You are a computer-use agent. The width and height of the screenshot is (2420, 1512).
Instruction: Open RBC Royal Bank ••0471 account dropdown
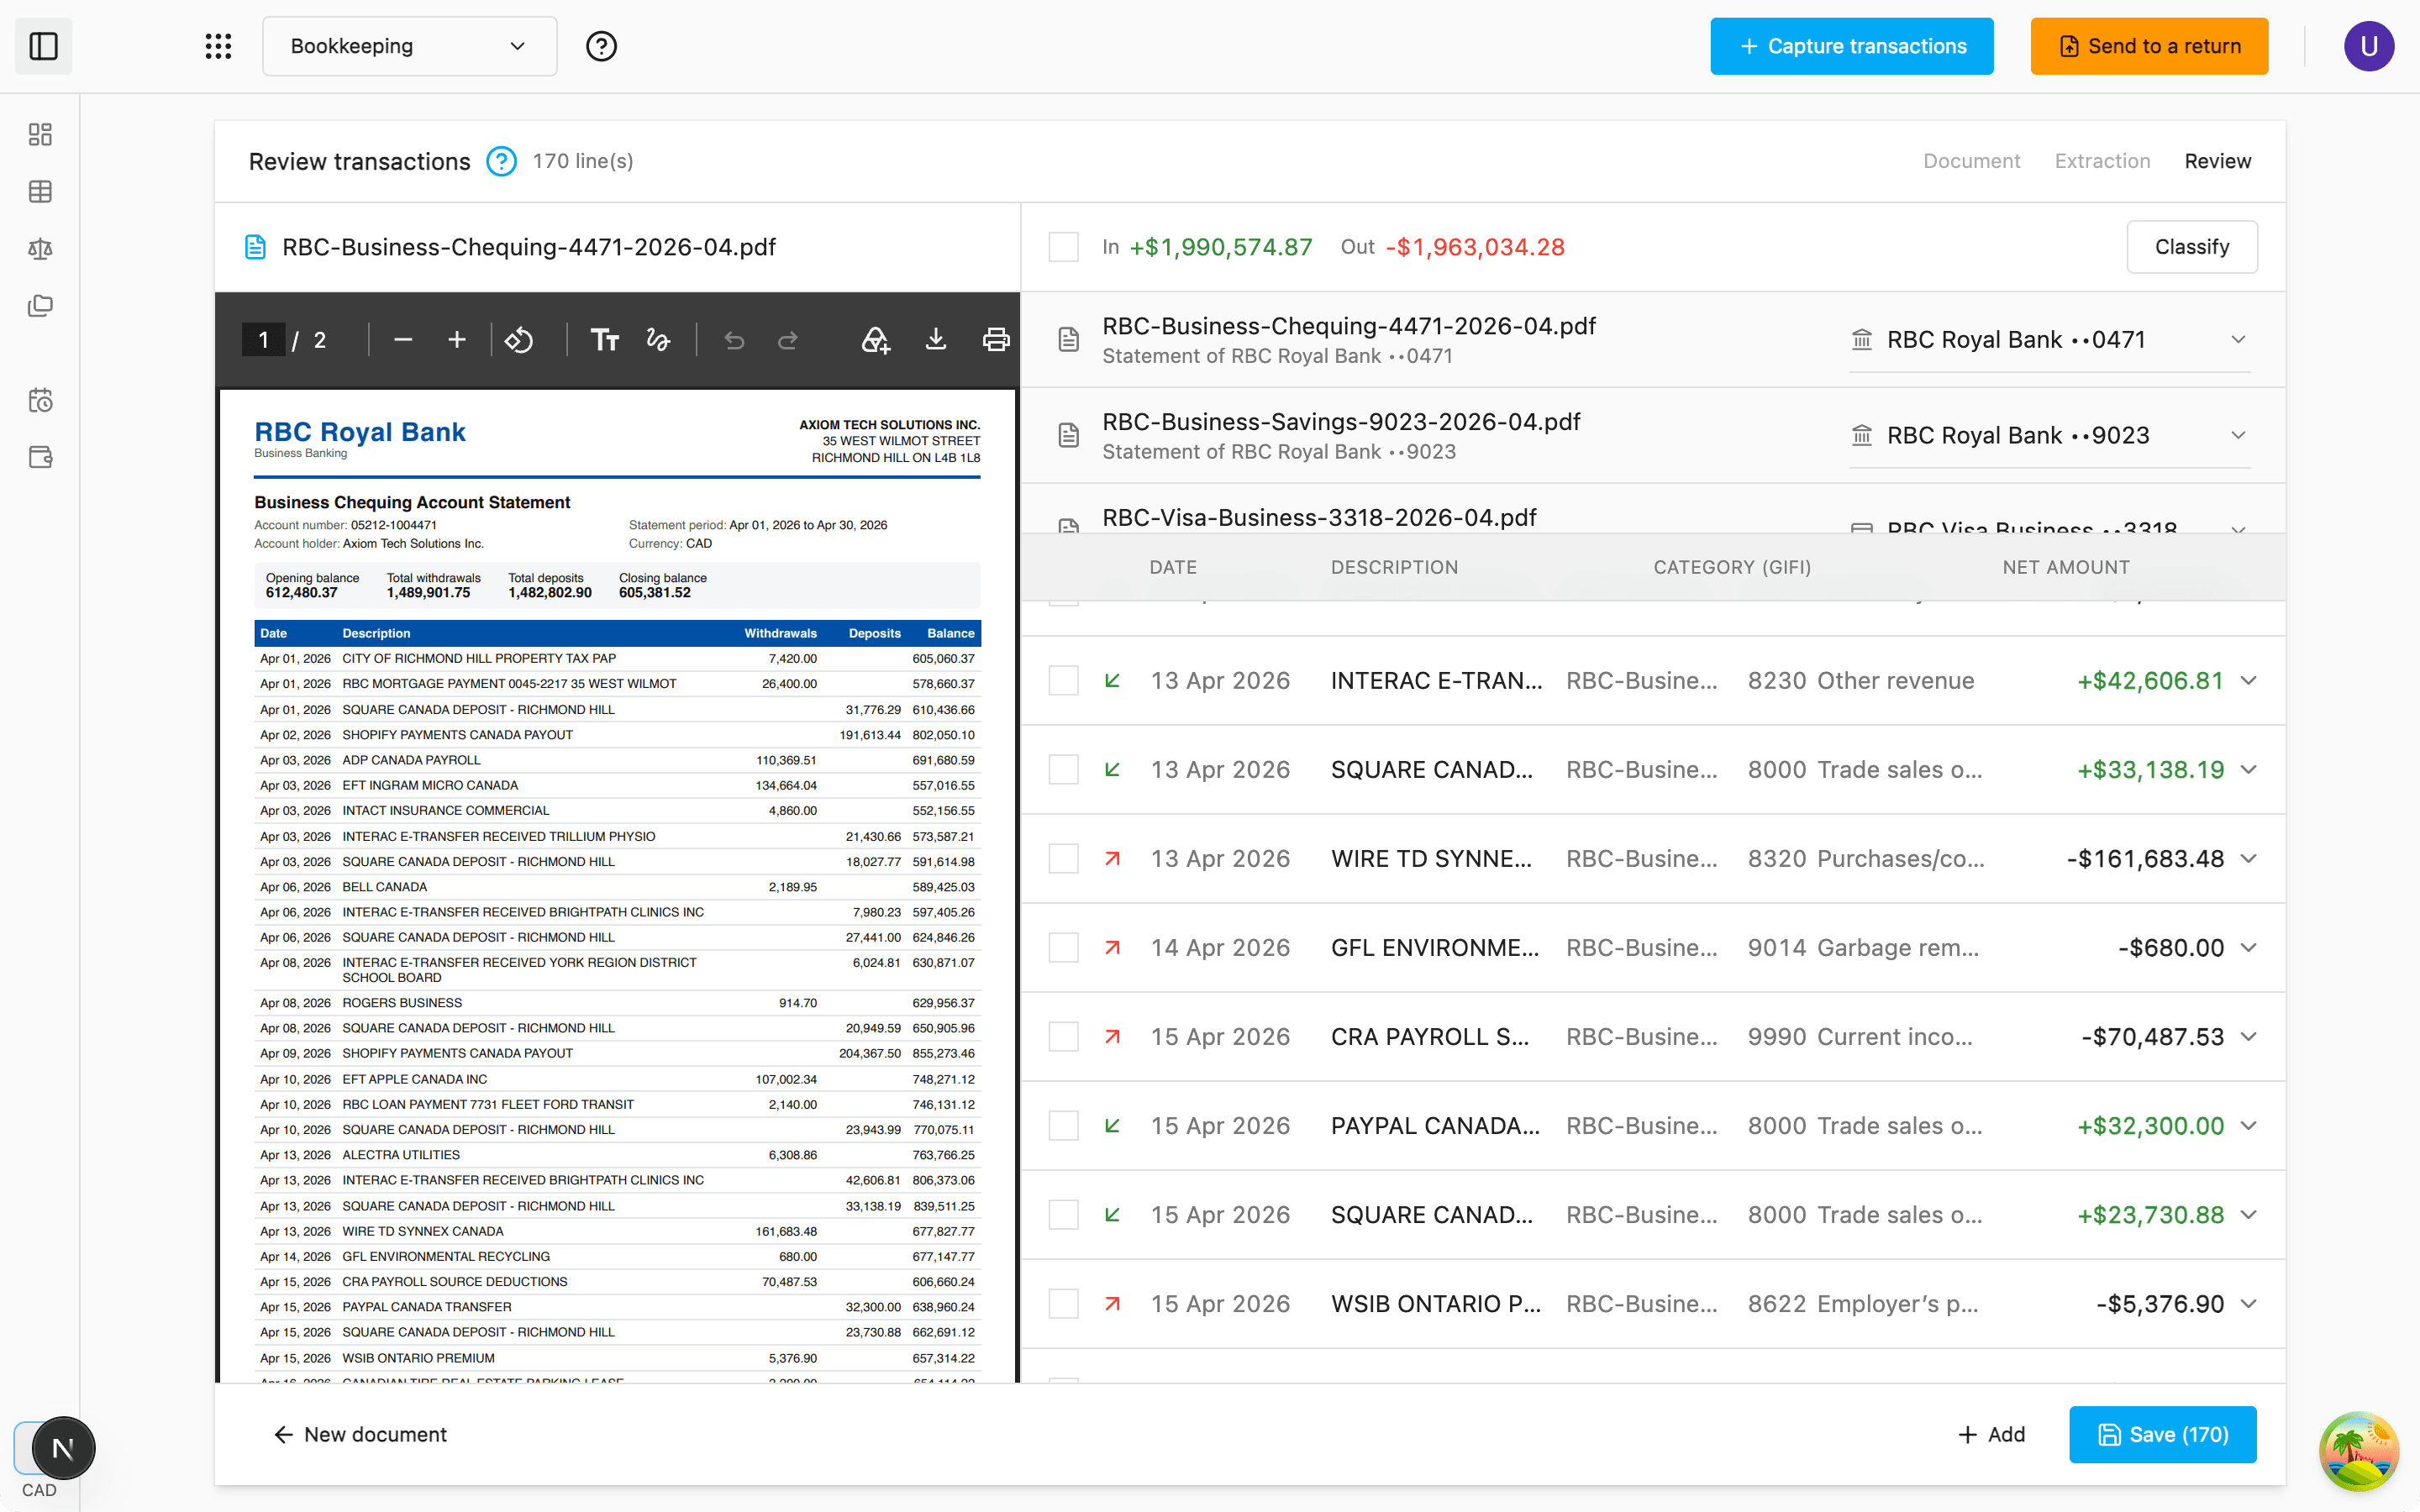(x=2049, y=340)
